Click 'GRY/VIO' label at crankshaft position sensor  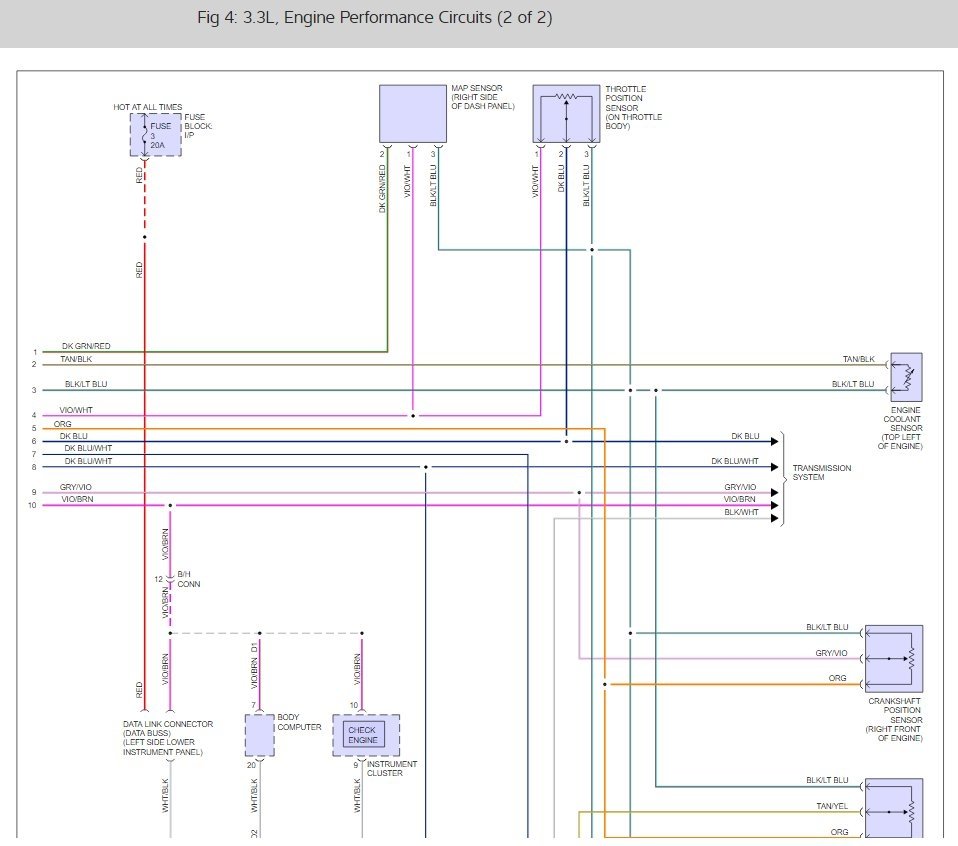point(832,653)
